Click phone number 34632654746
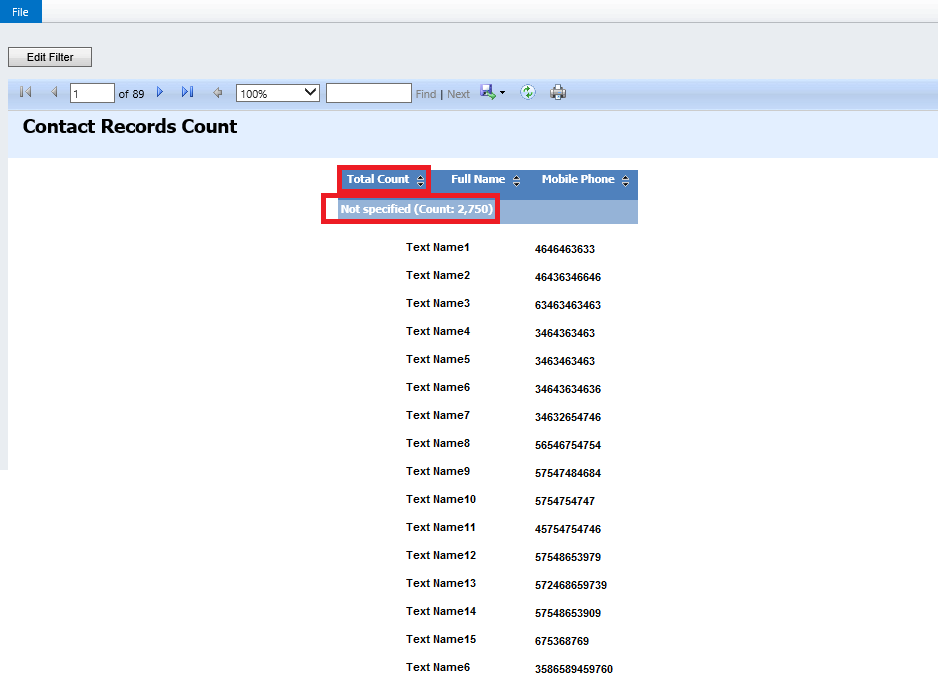 tap(568, 417)
